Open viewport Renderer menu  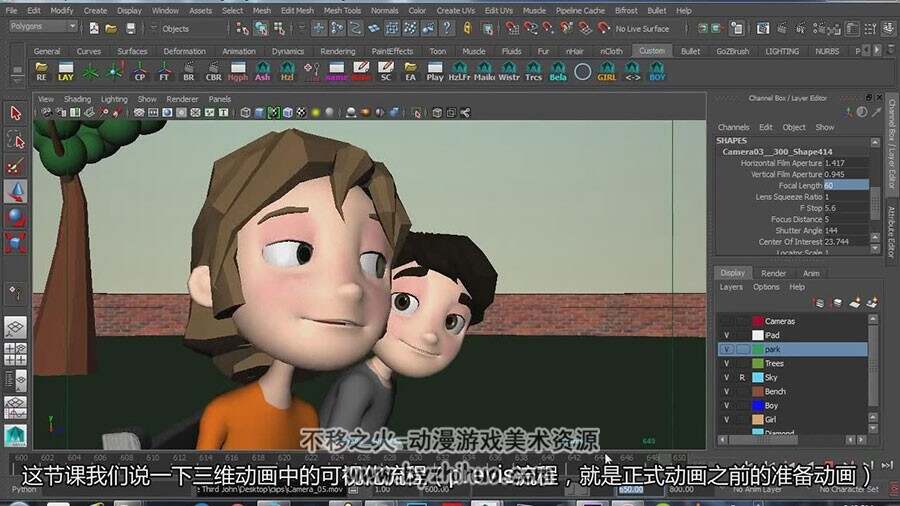(x=182, y=99)
